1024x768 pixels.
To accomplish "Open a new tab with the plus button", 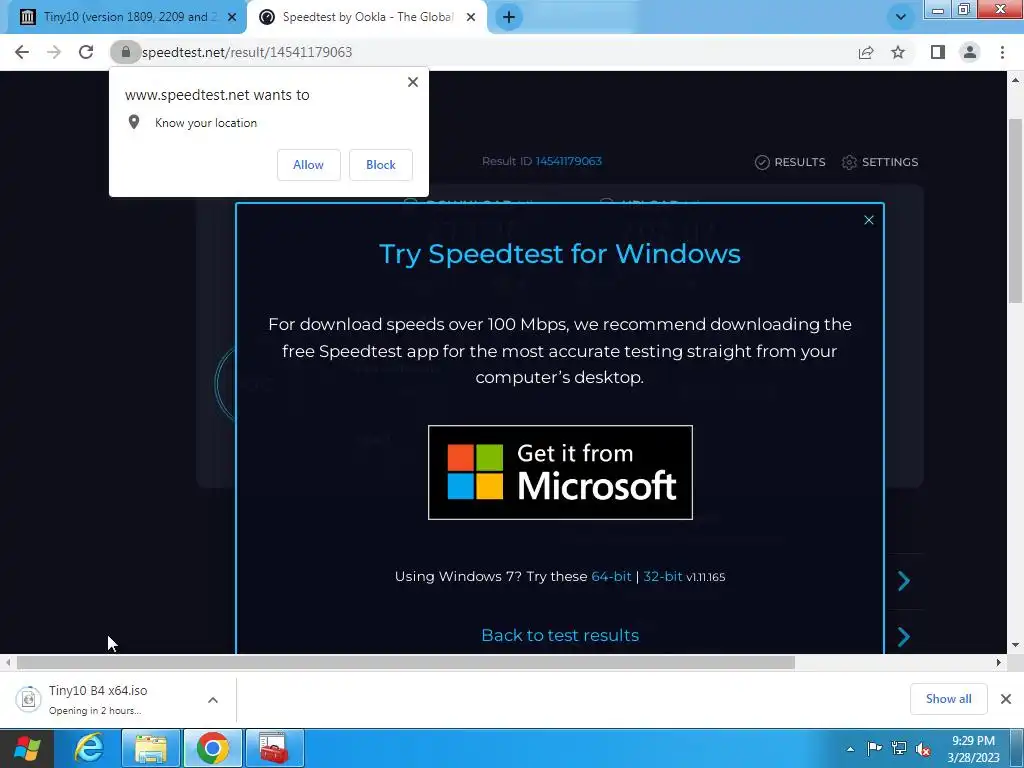I will pos(509,17).
